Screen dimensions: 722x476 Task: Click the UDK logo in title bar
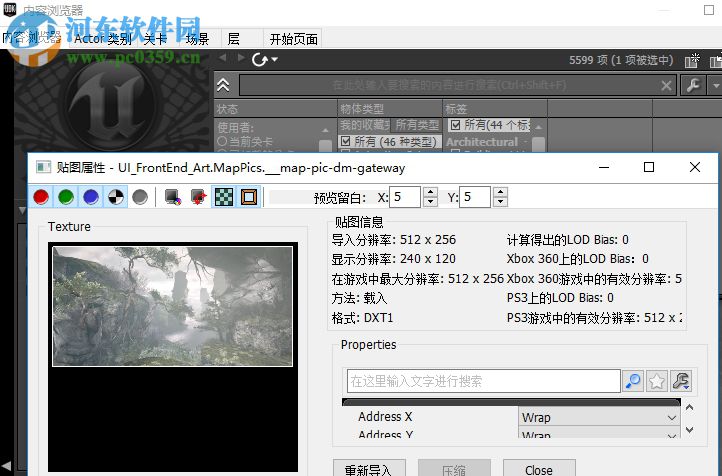coord(10,9)
